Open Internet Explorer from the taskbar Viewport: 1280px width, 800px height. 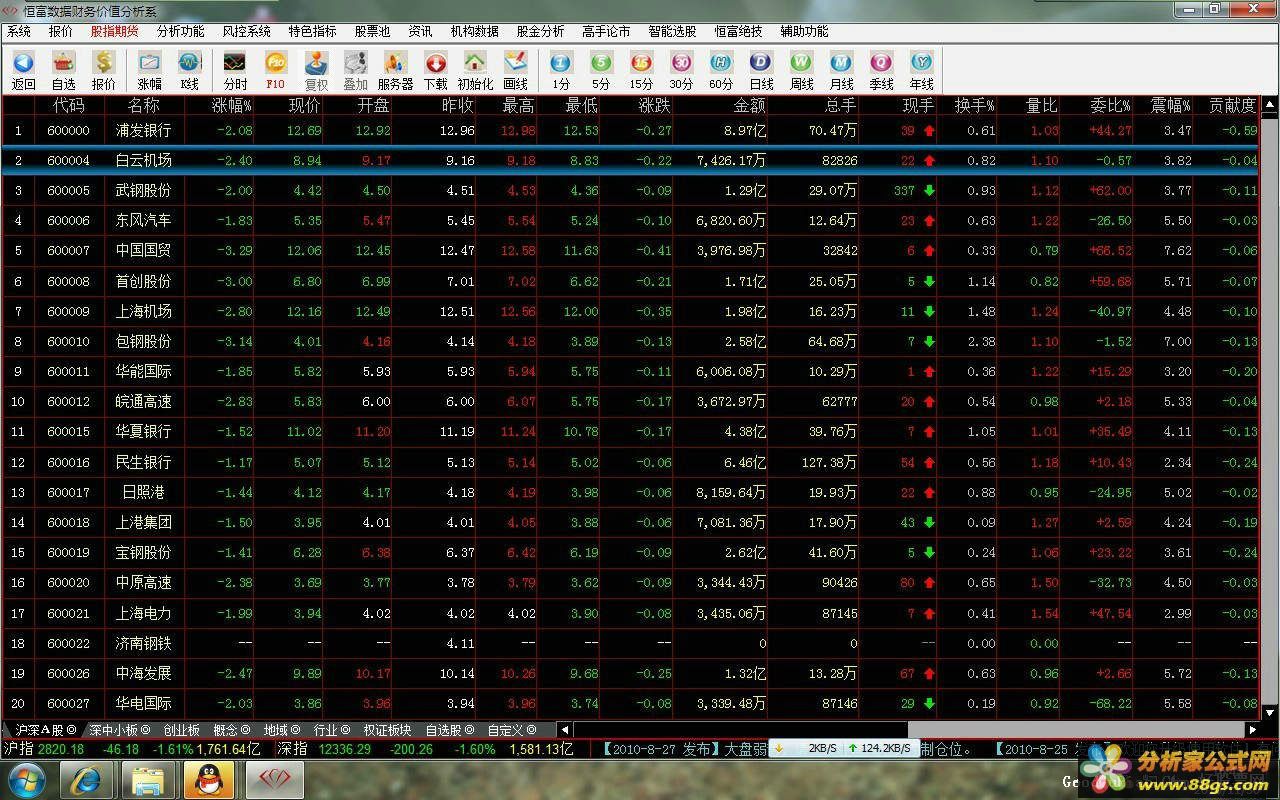coord(86,779)
